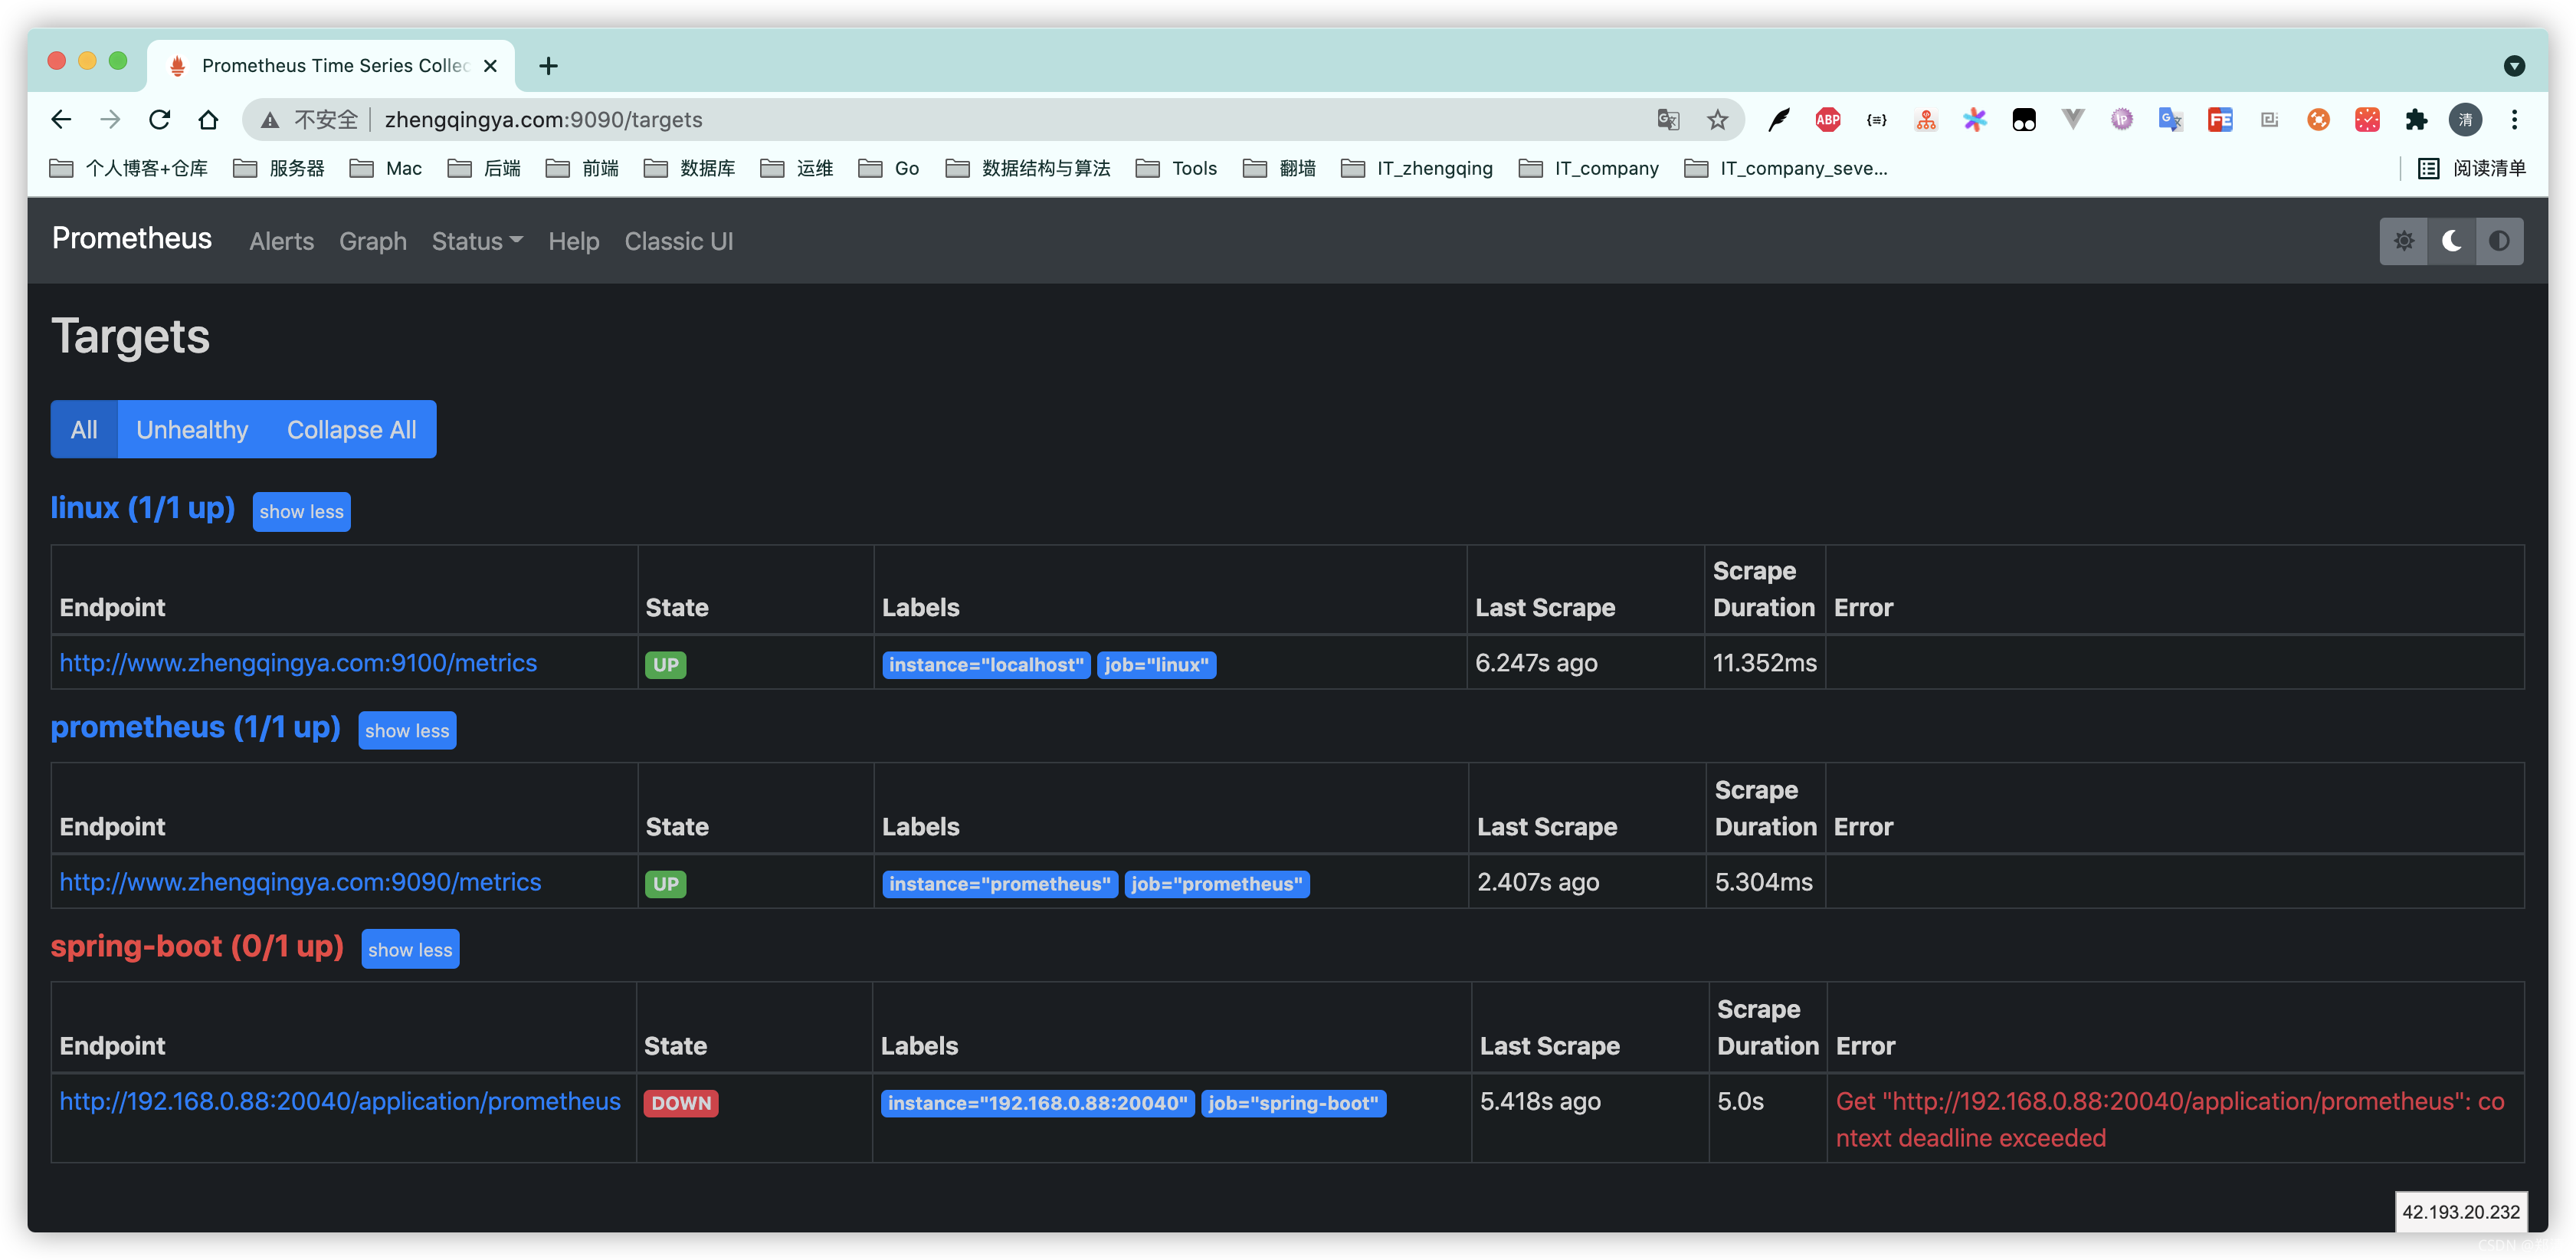Reload the targets page
2576x1260 pixels.
click(159, 120)
